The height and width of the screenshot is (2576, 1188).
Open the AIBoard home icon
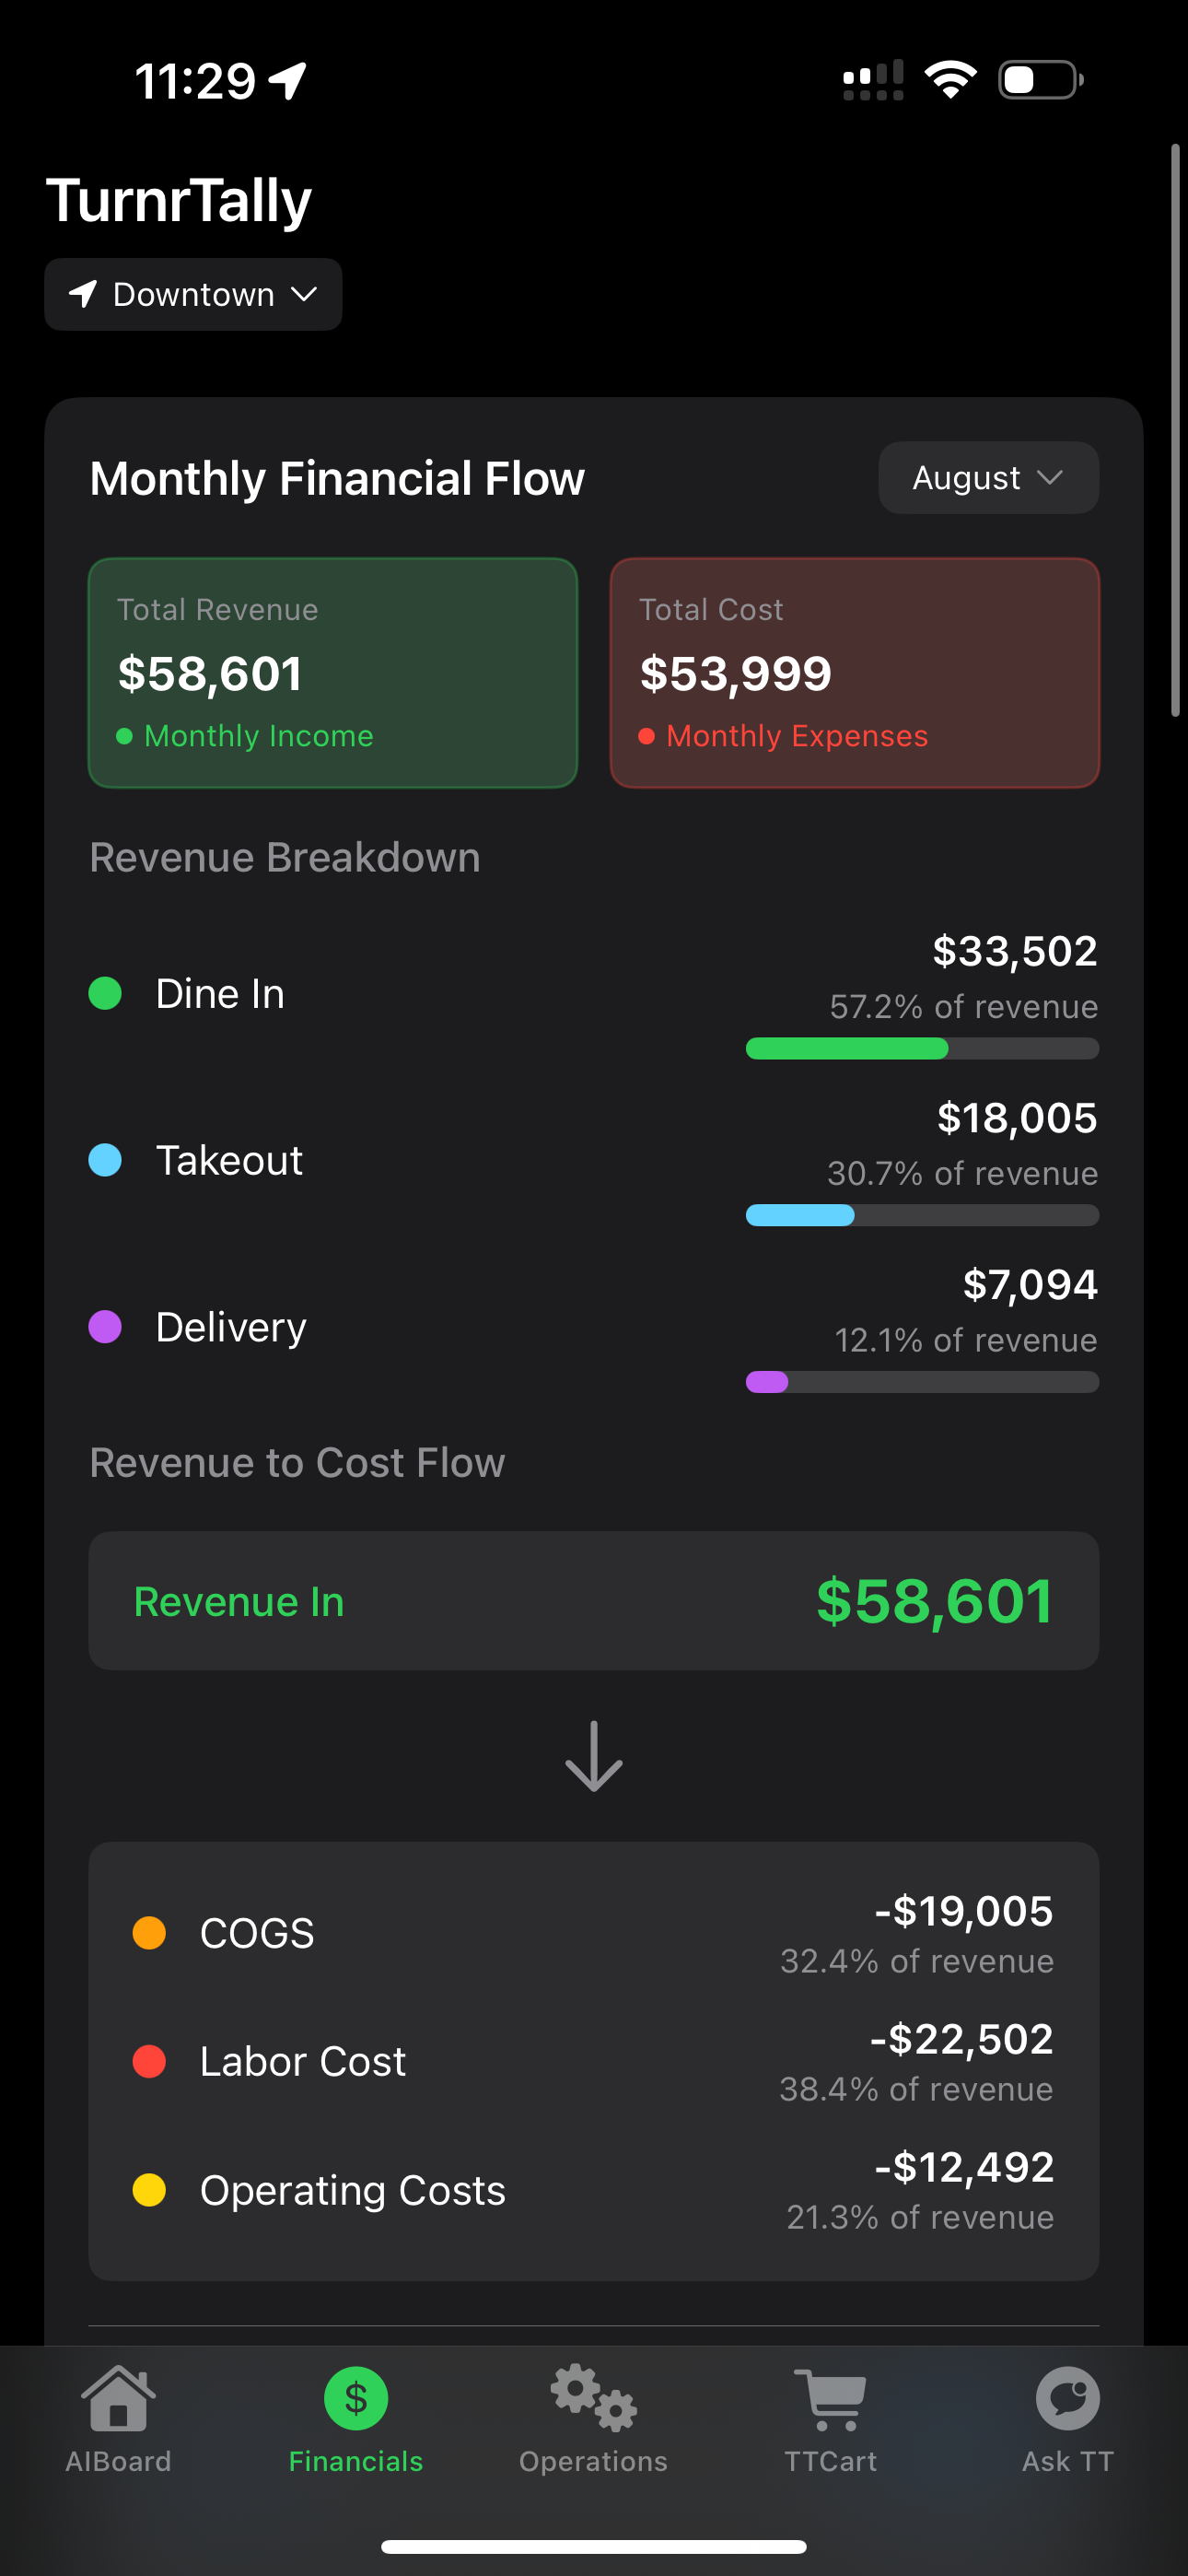point(118,2400)
